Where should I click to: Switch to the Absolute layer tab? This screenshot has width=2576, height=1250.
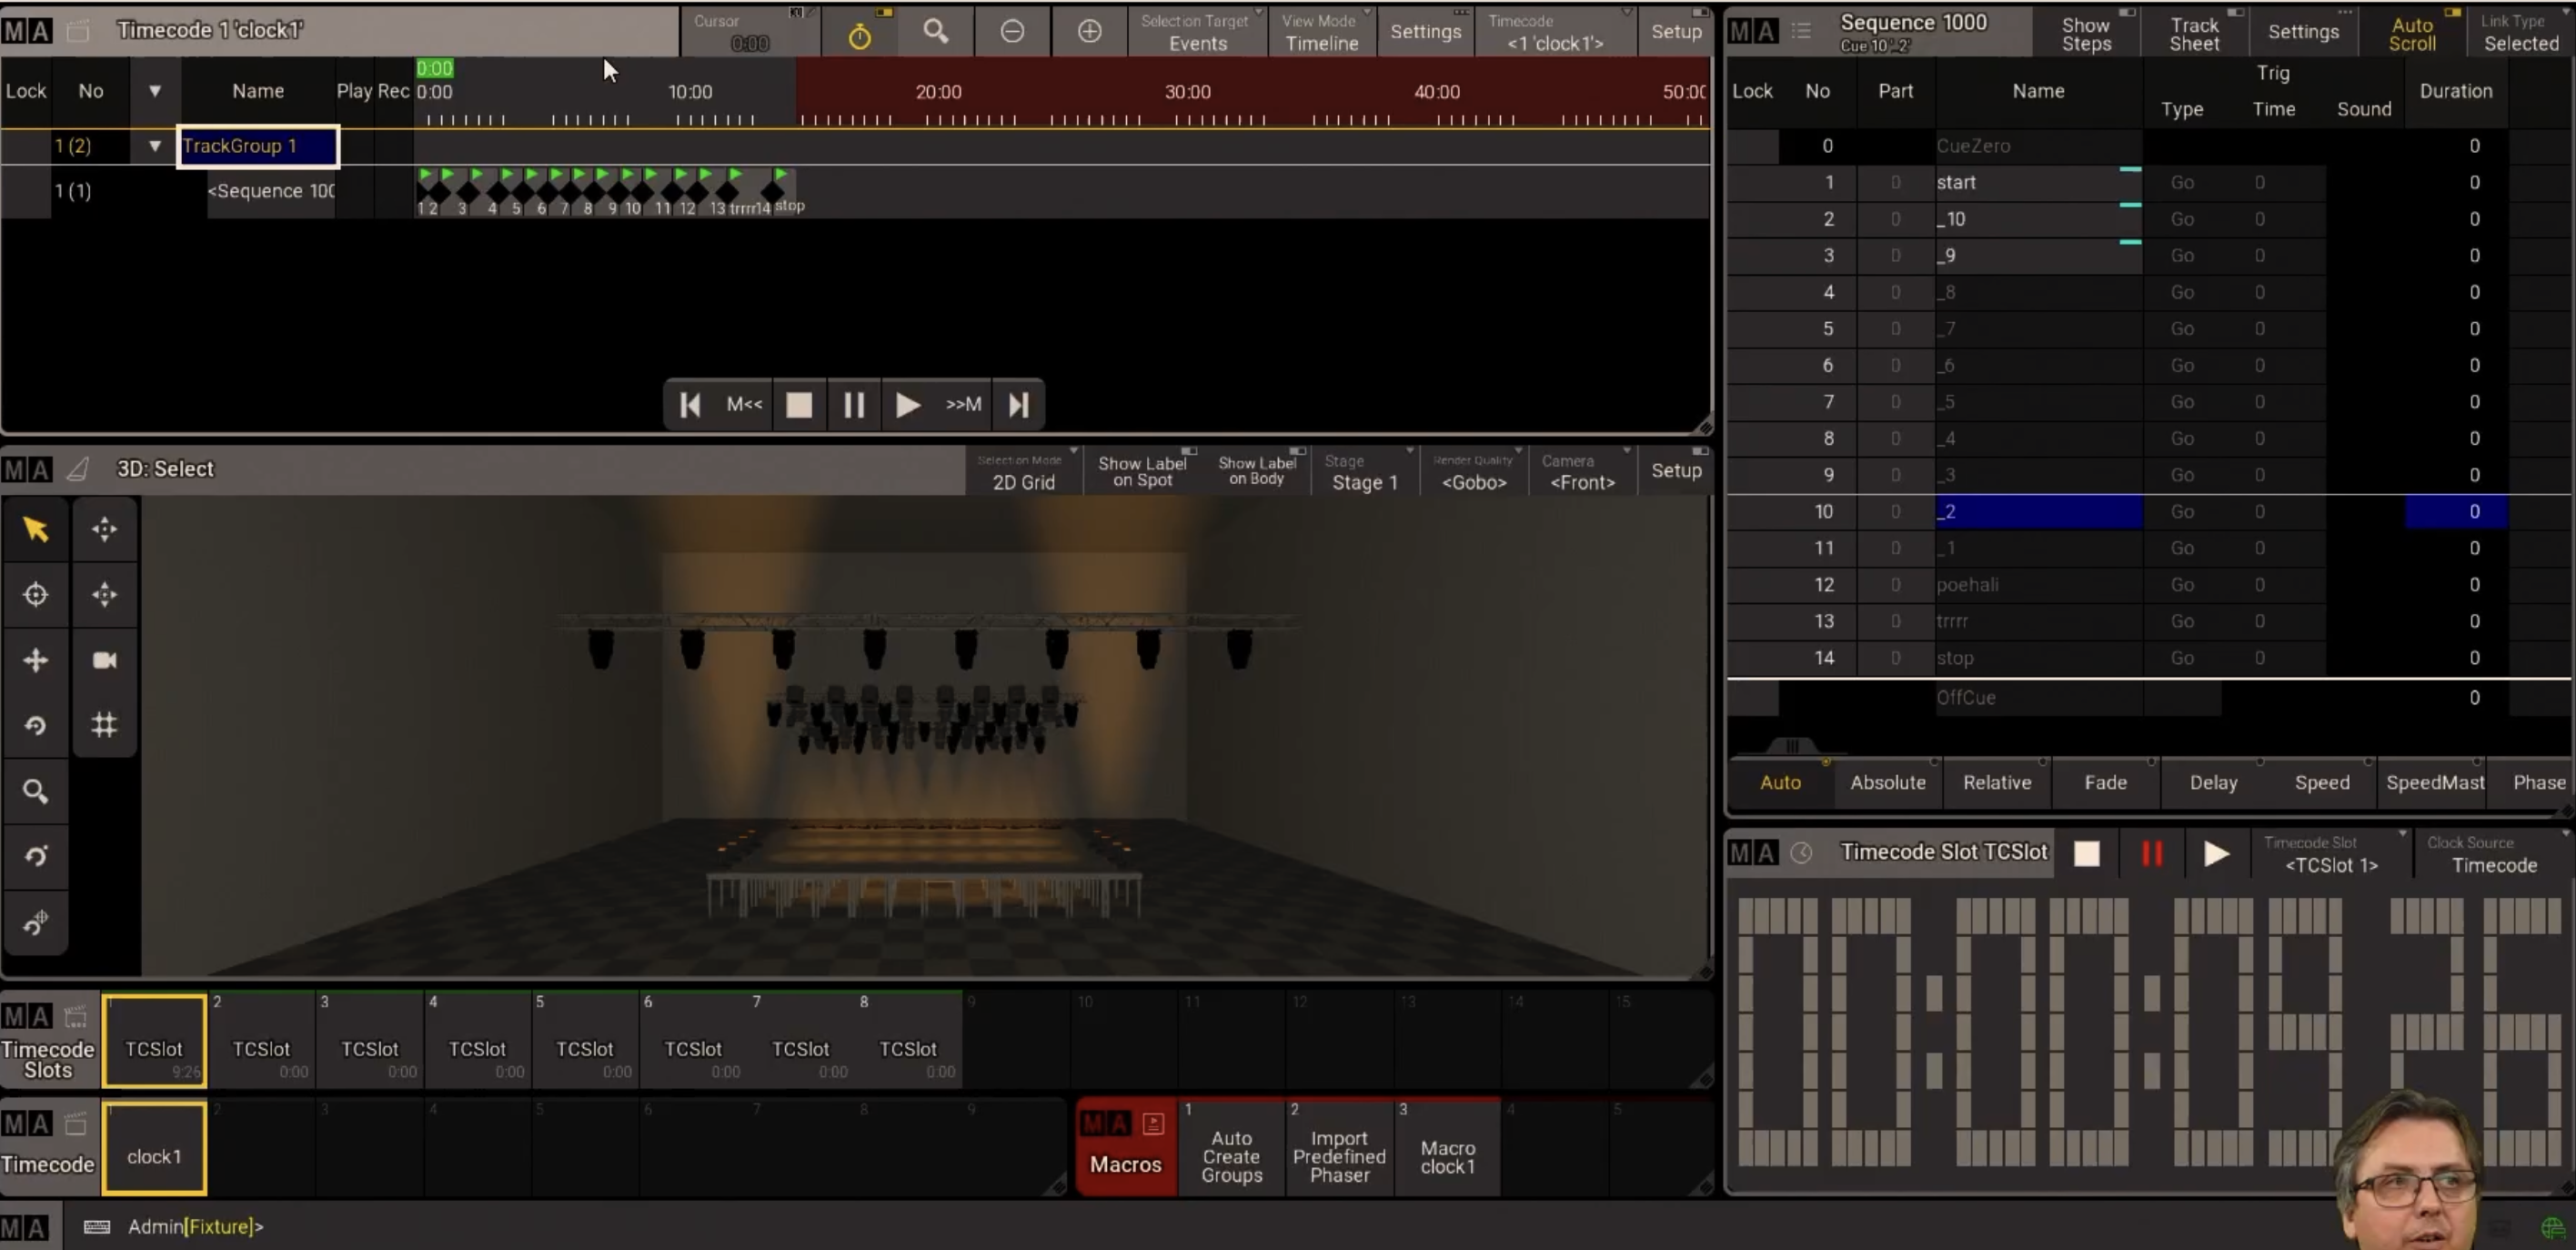(1887, 782)
